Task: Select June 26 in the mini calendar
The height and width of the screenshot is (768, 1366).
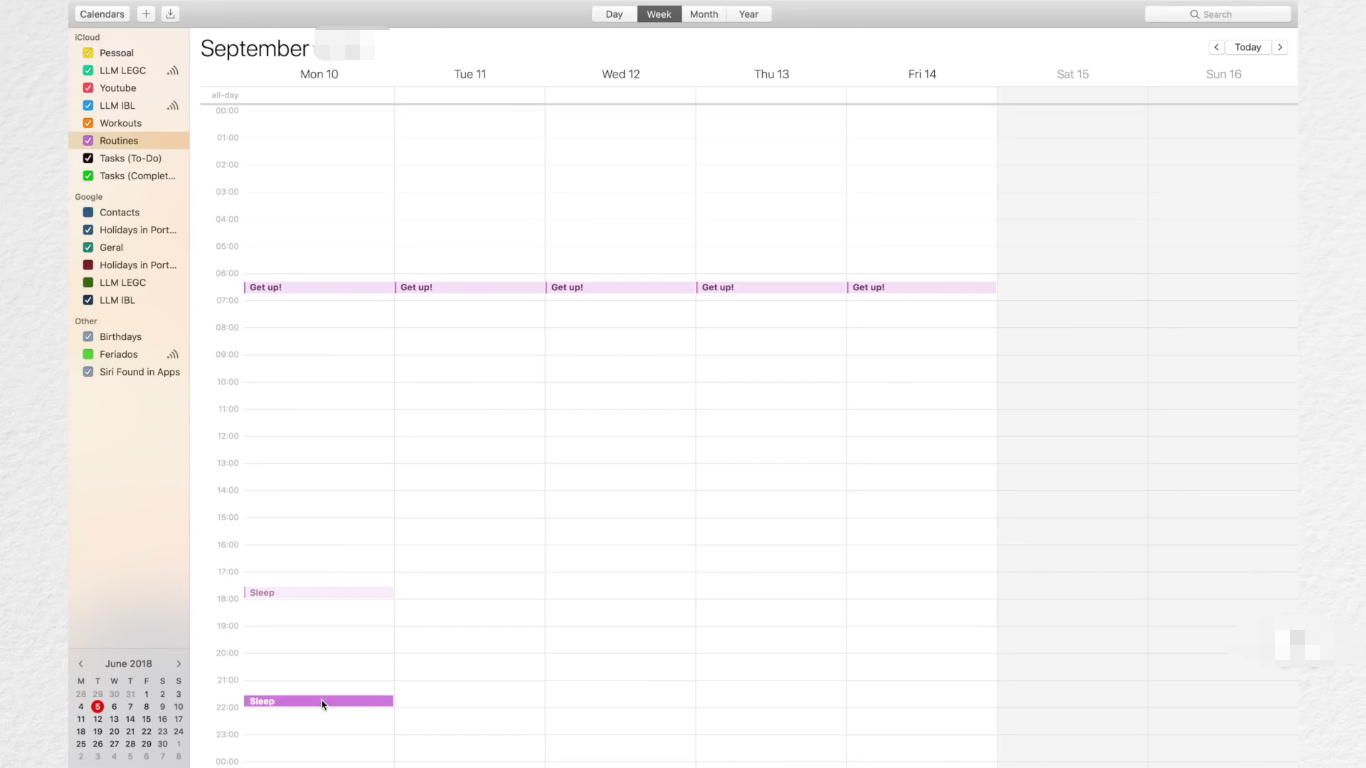Action: tap(98, 744)
